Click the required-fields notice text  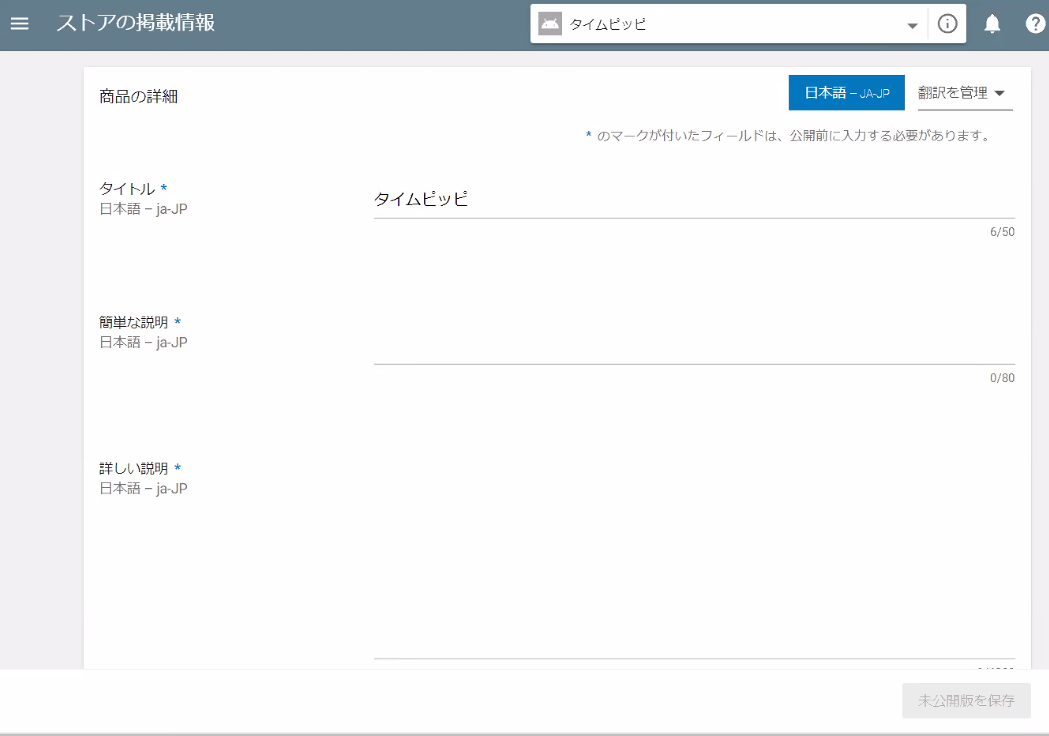(788, 136)
